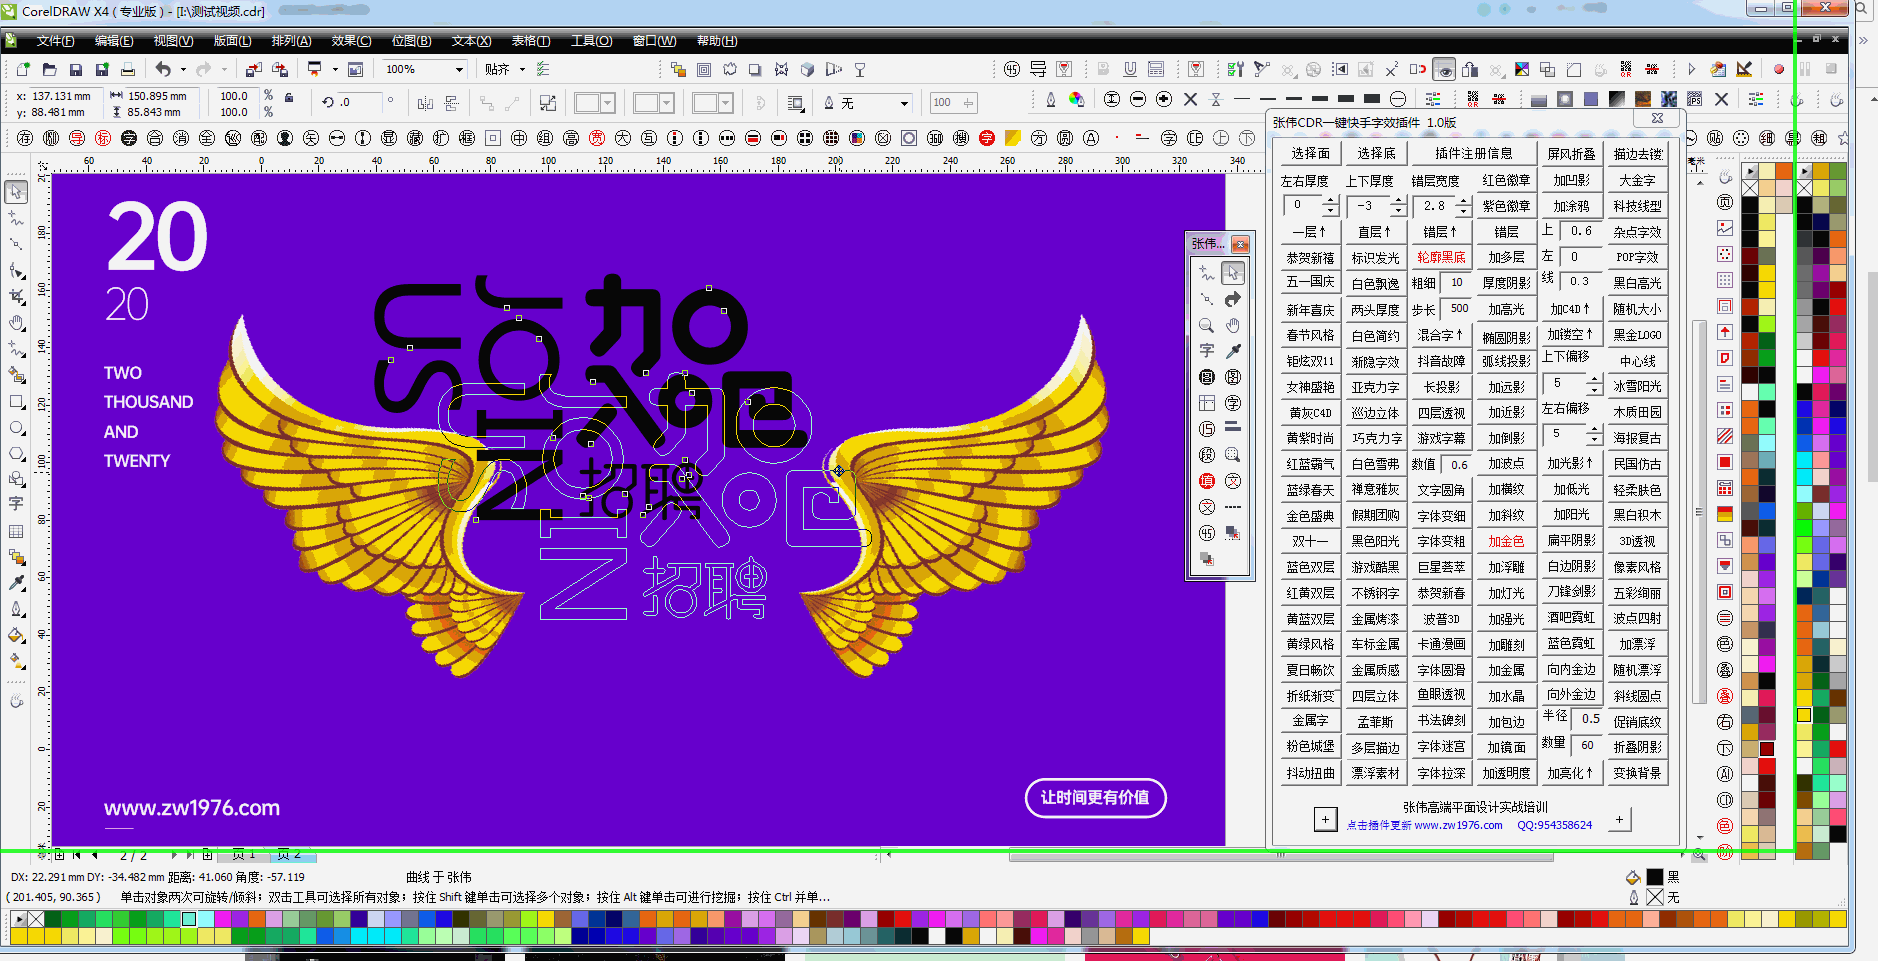The width and height of the screenshot is (1878, 961).
Task: Click the Print icon in standard toolbar
Action: point(128,70)
